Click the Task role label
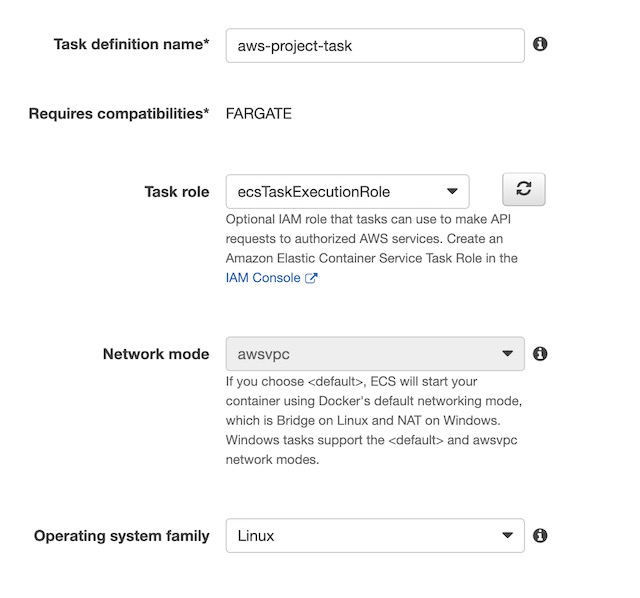Screen dimensions: 640x598 [x=177, y=191]
